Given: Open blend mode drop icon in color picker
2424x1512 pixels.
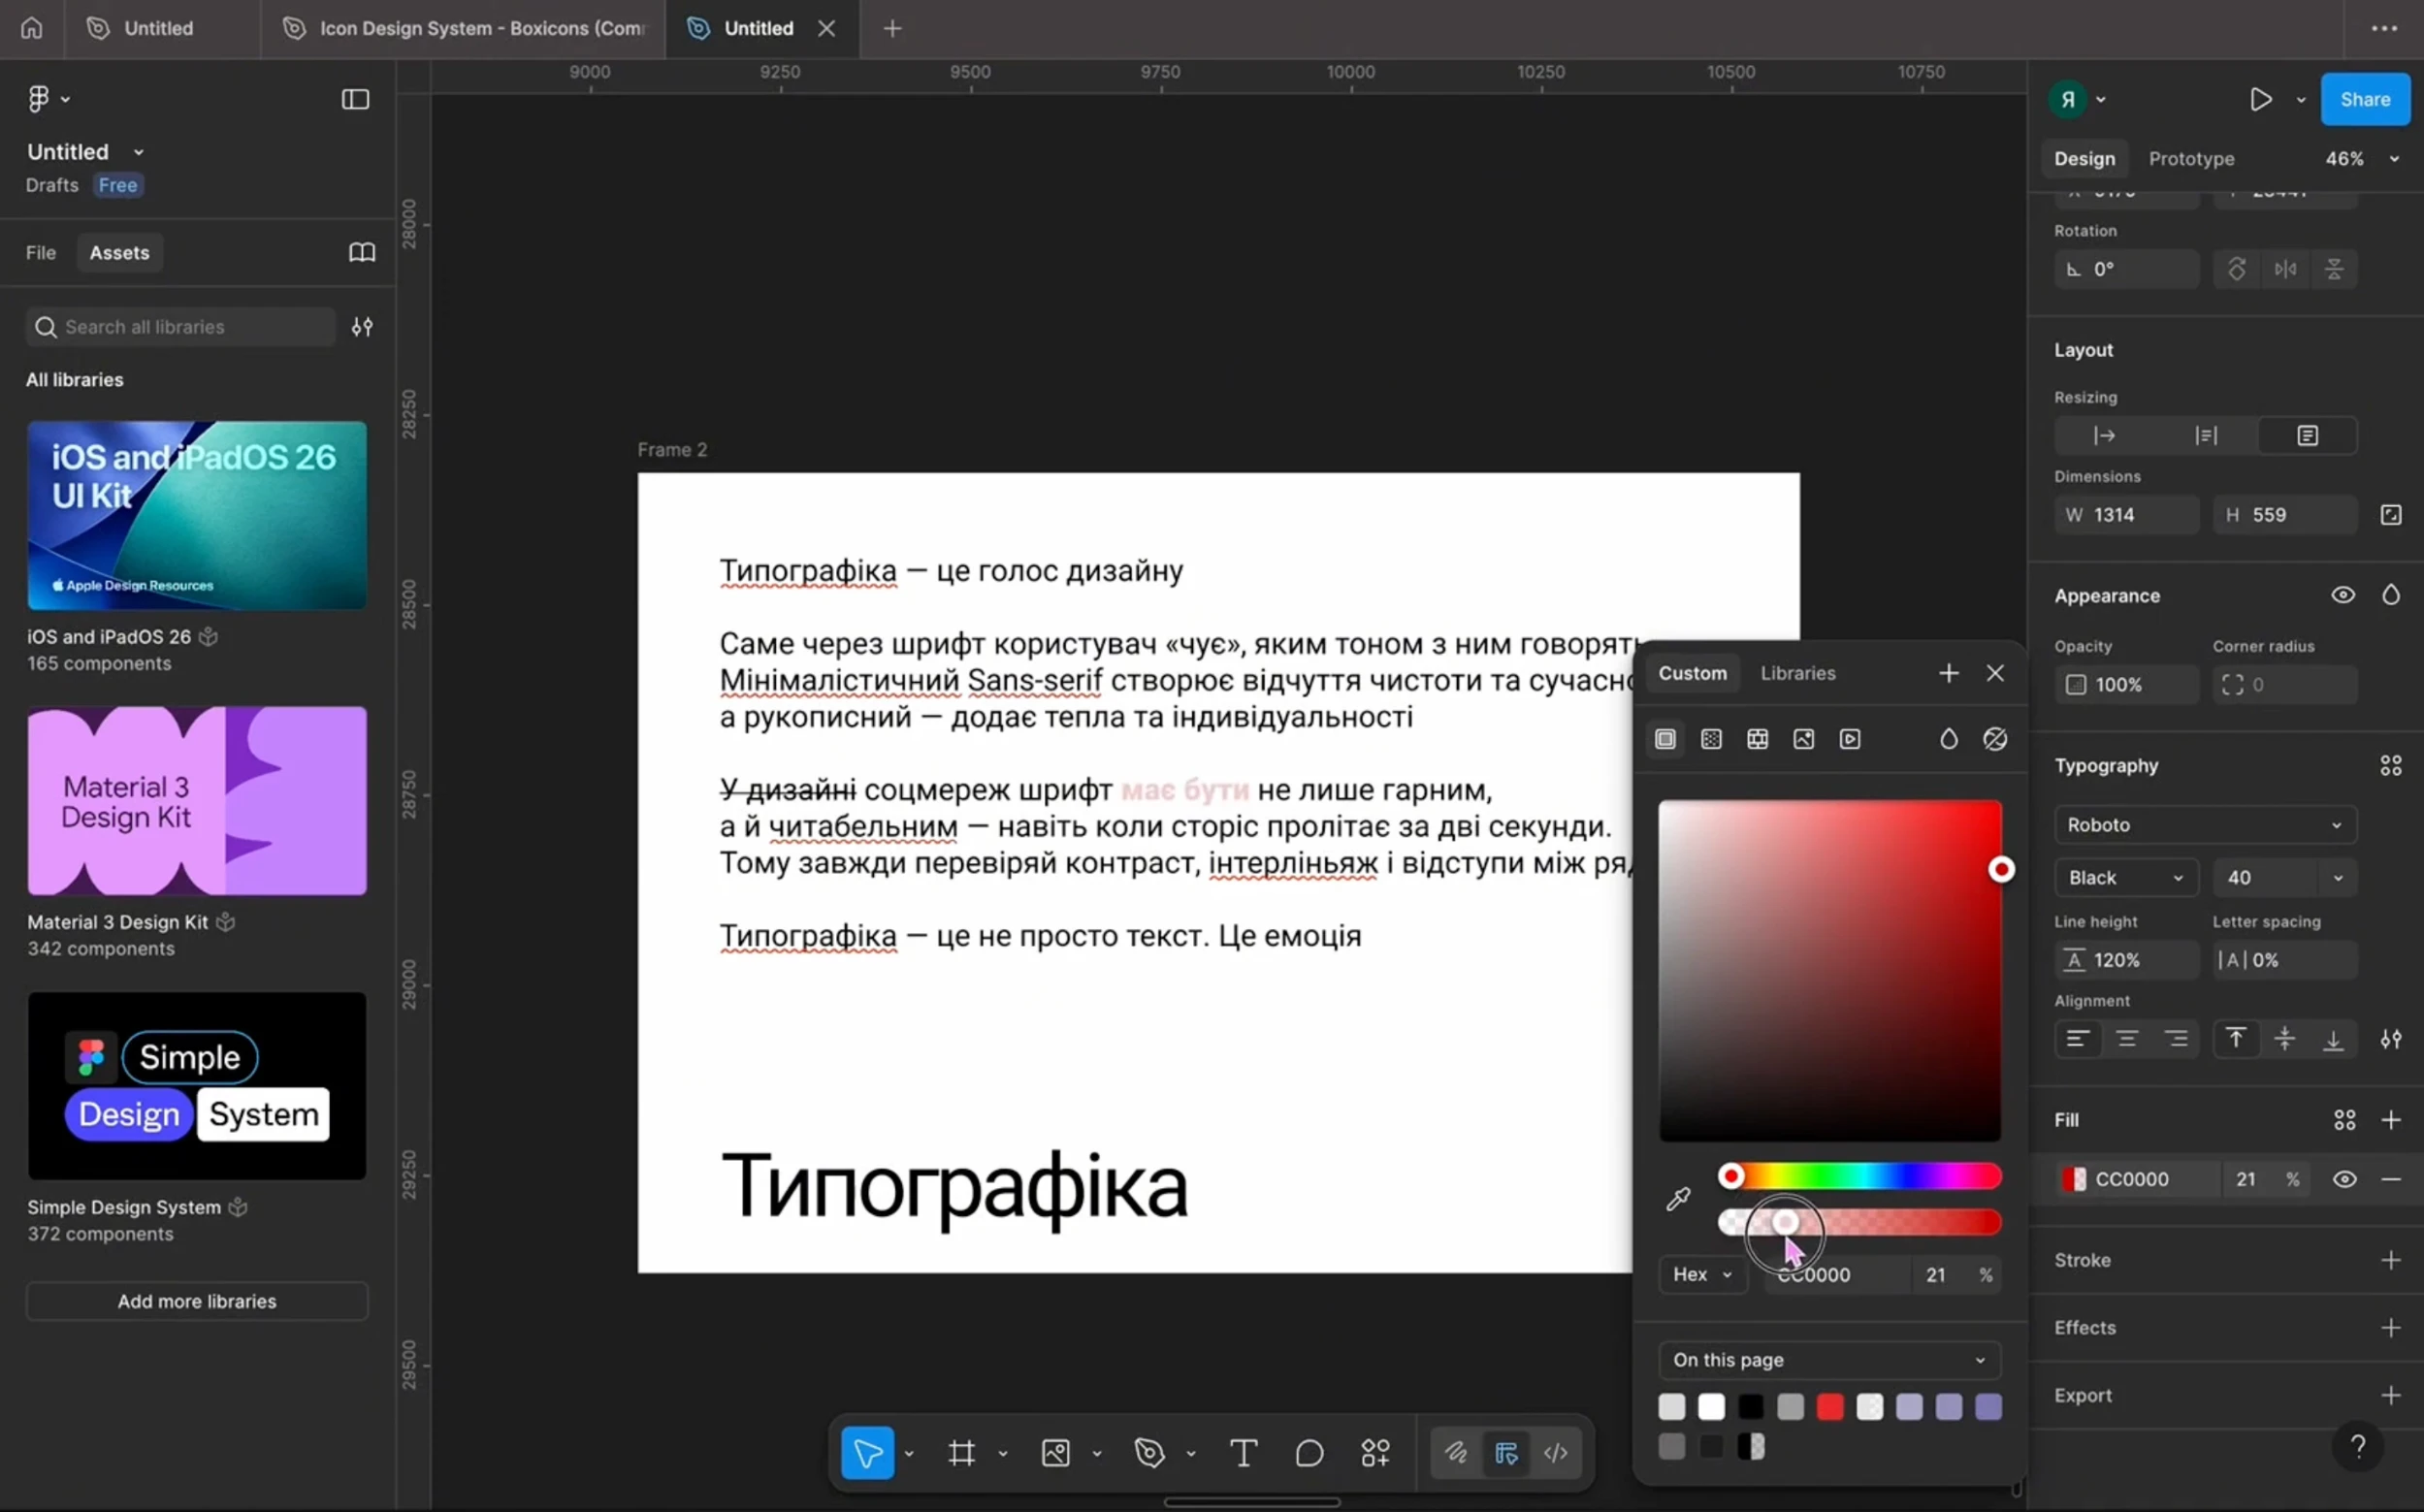Looking at the screenshot, I should [x=1948, y=739].
